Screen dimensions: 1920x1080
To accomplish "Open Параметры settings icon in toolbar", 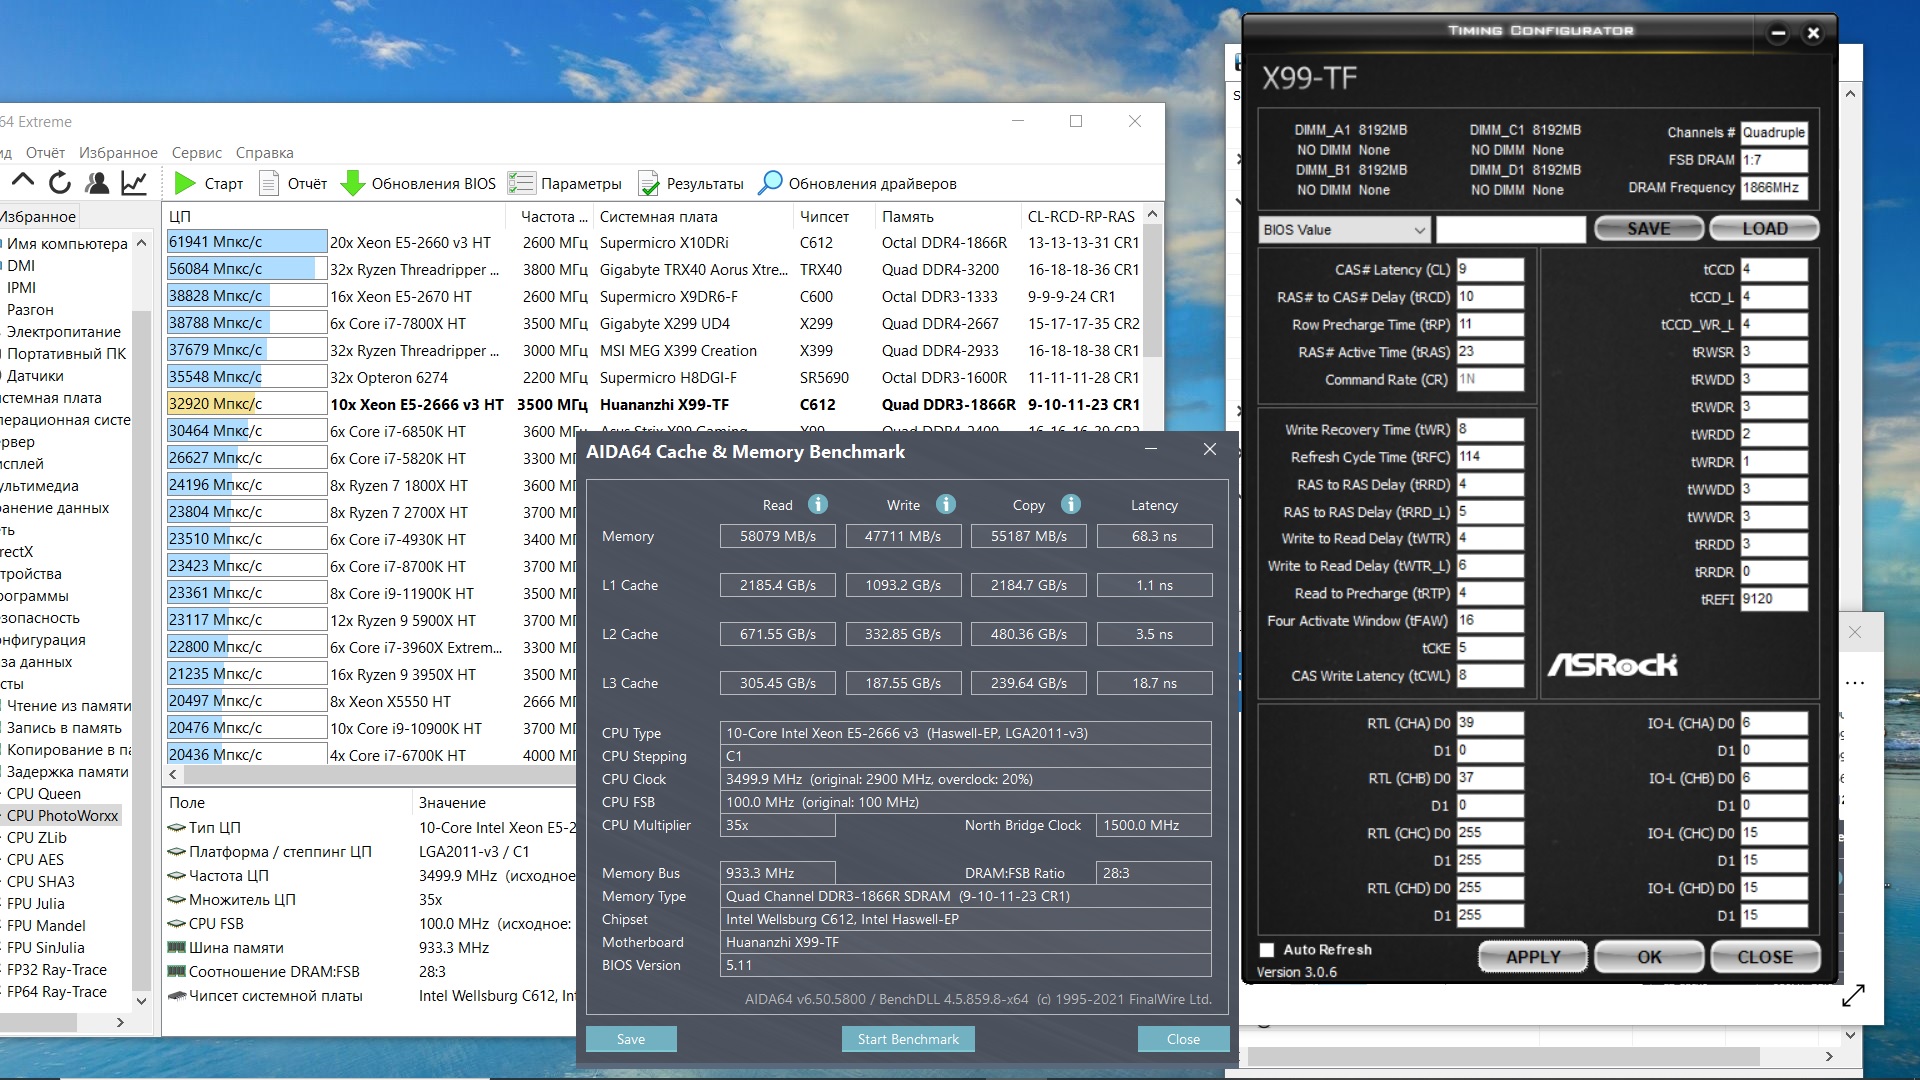I will 521,183.
